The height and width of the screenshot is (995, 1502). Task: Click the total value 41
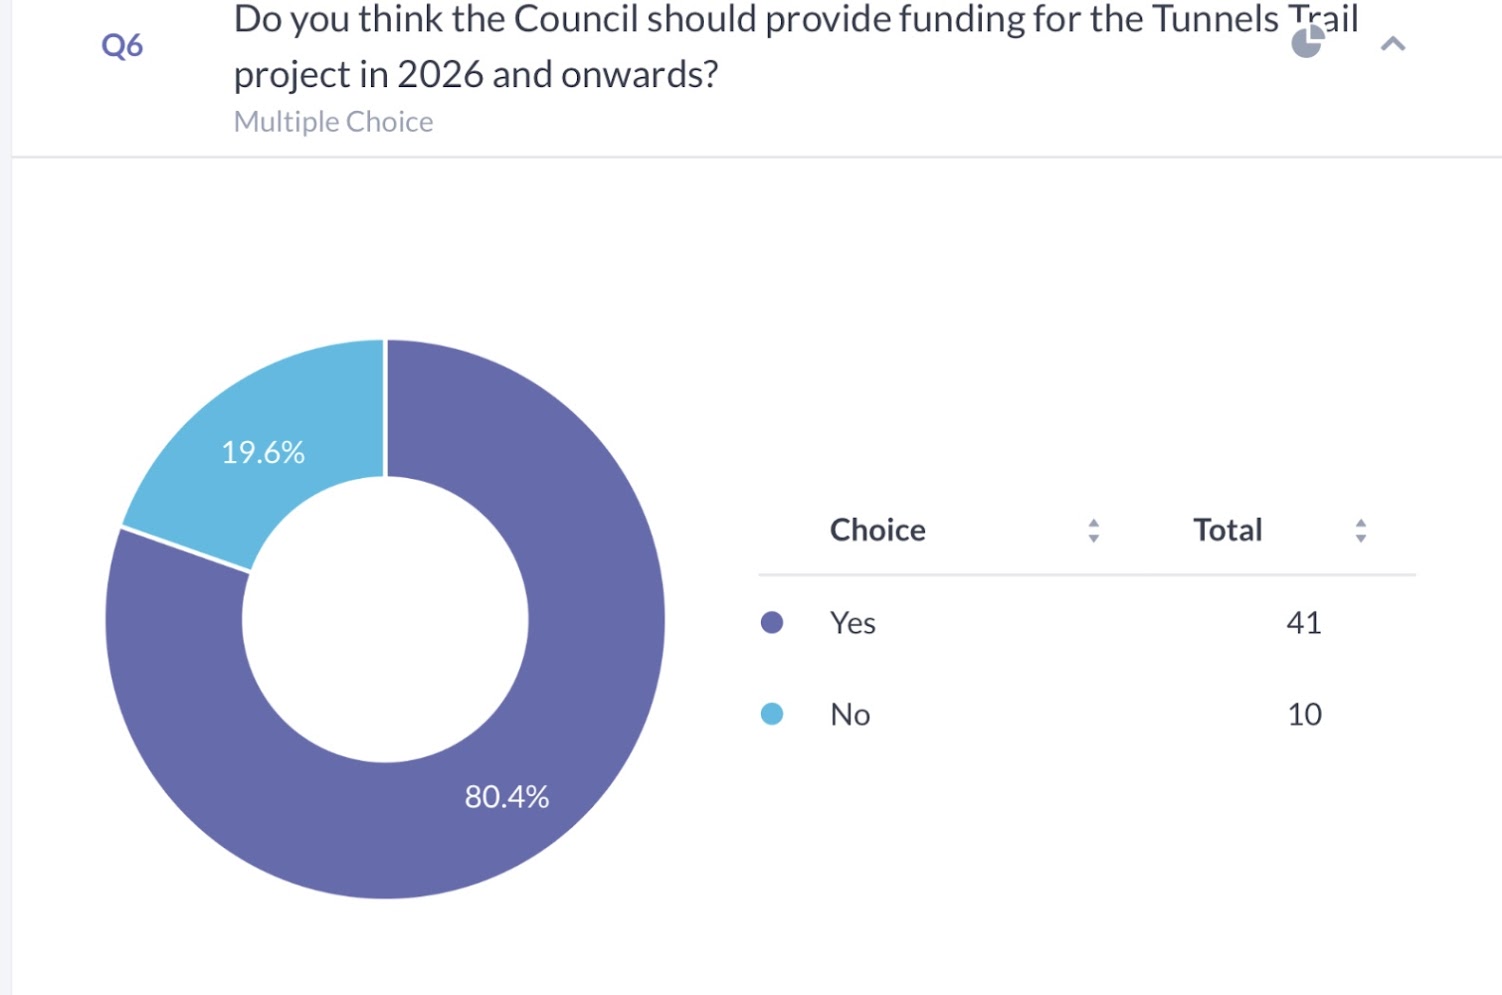1303,623
